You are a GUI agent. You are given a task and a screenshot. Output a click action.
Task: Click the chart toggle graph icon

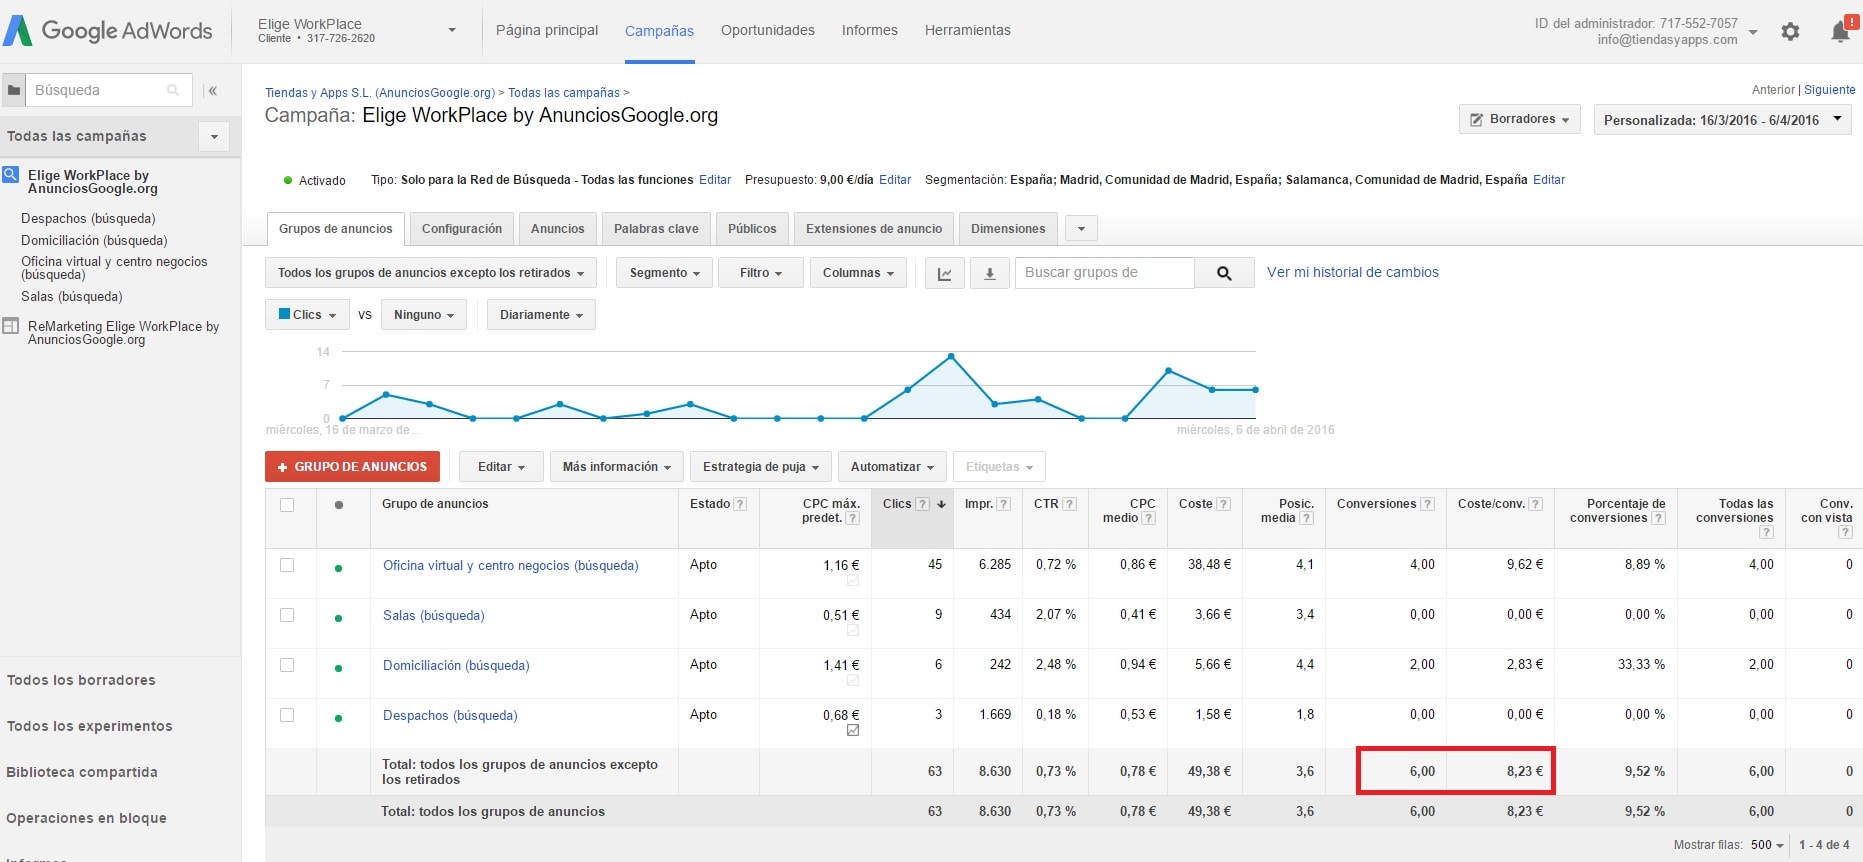click(944, 273)
